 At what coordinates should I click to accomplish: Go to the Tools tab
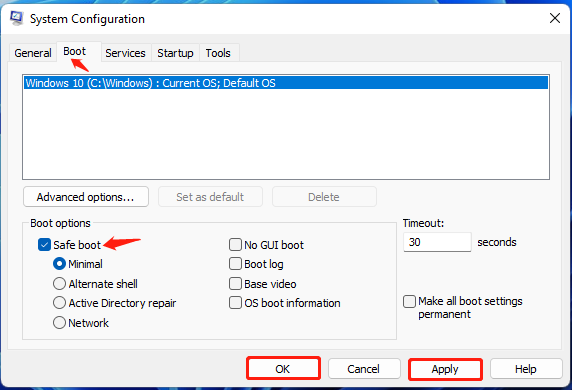pyautogui.click(x=218, y=53)
